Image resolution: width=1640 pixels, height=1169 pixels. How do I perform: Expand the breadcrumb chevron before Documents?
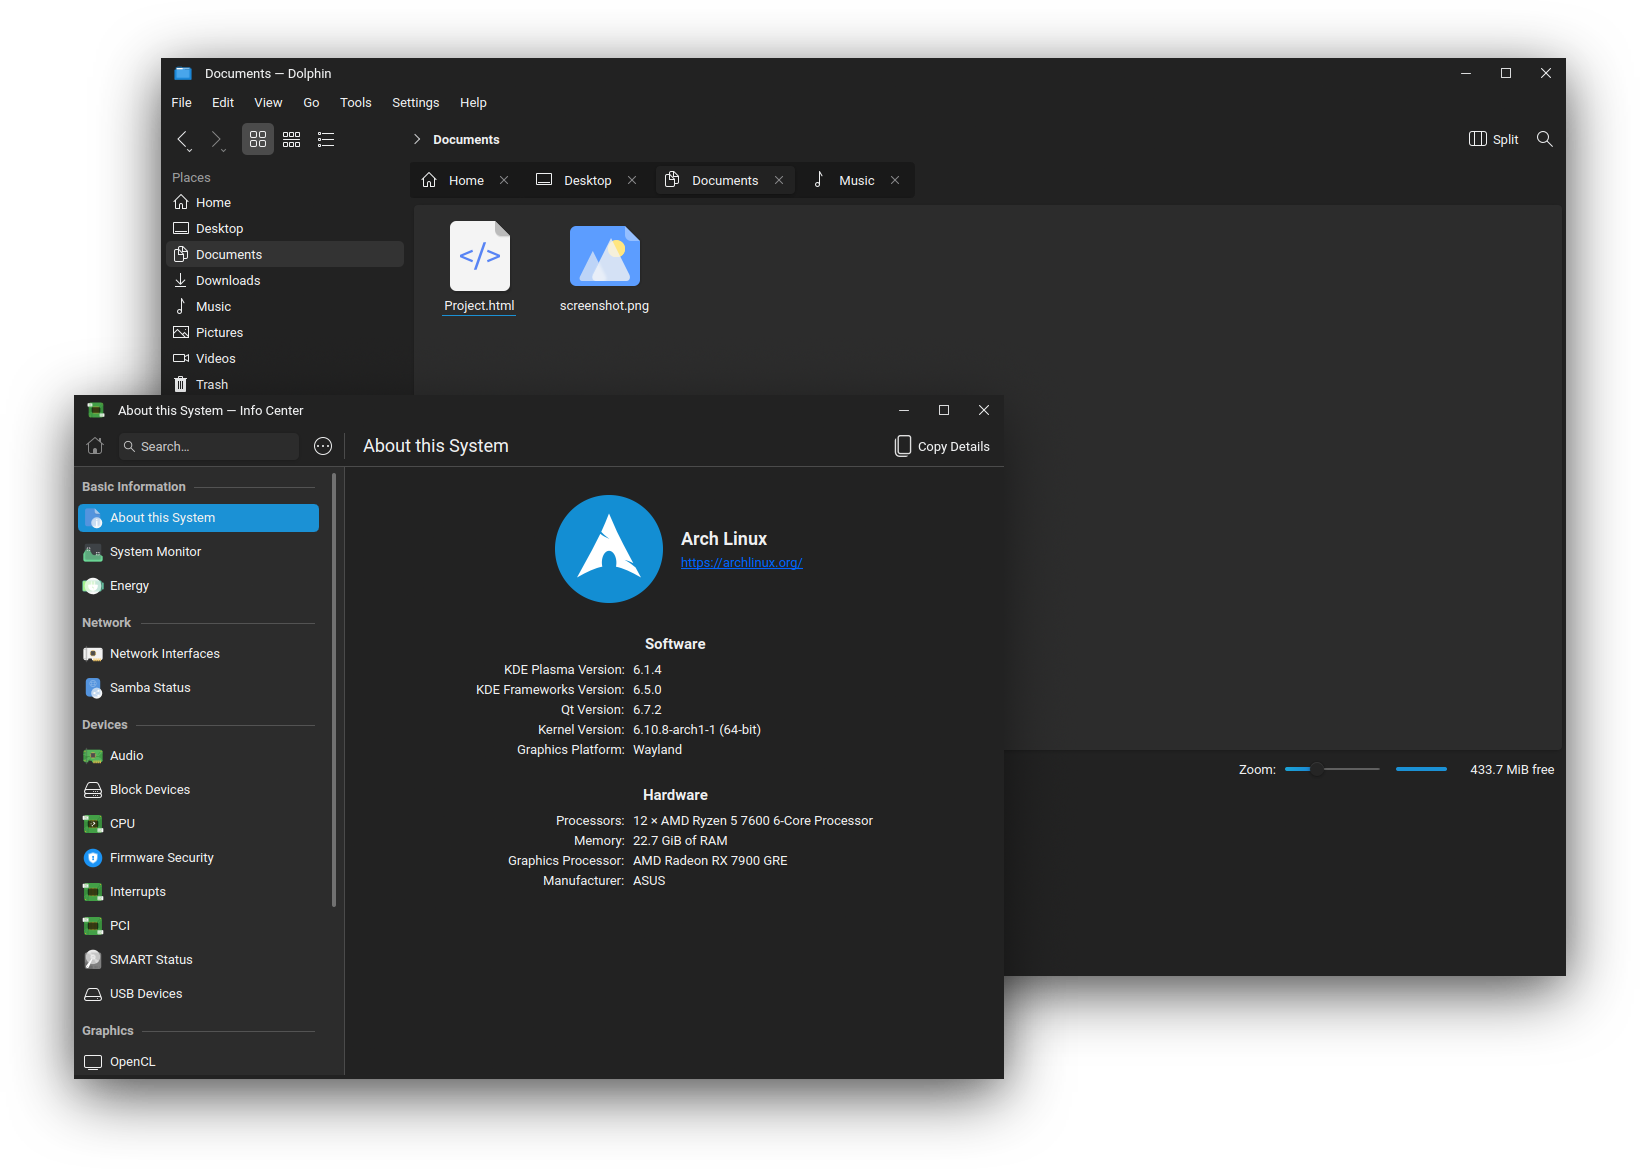pyautogui.click(x=417, y=139)
